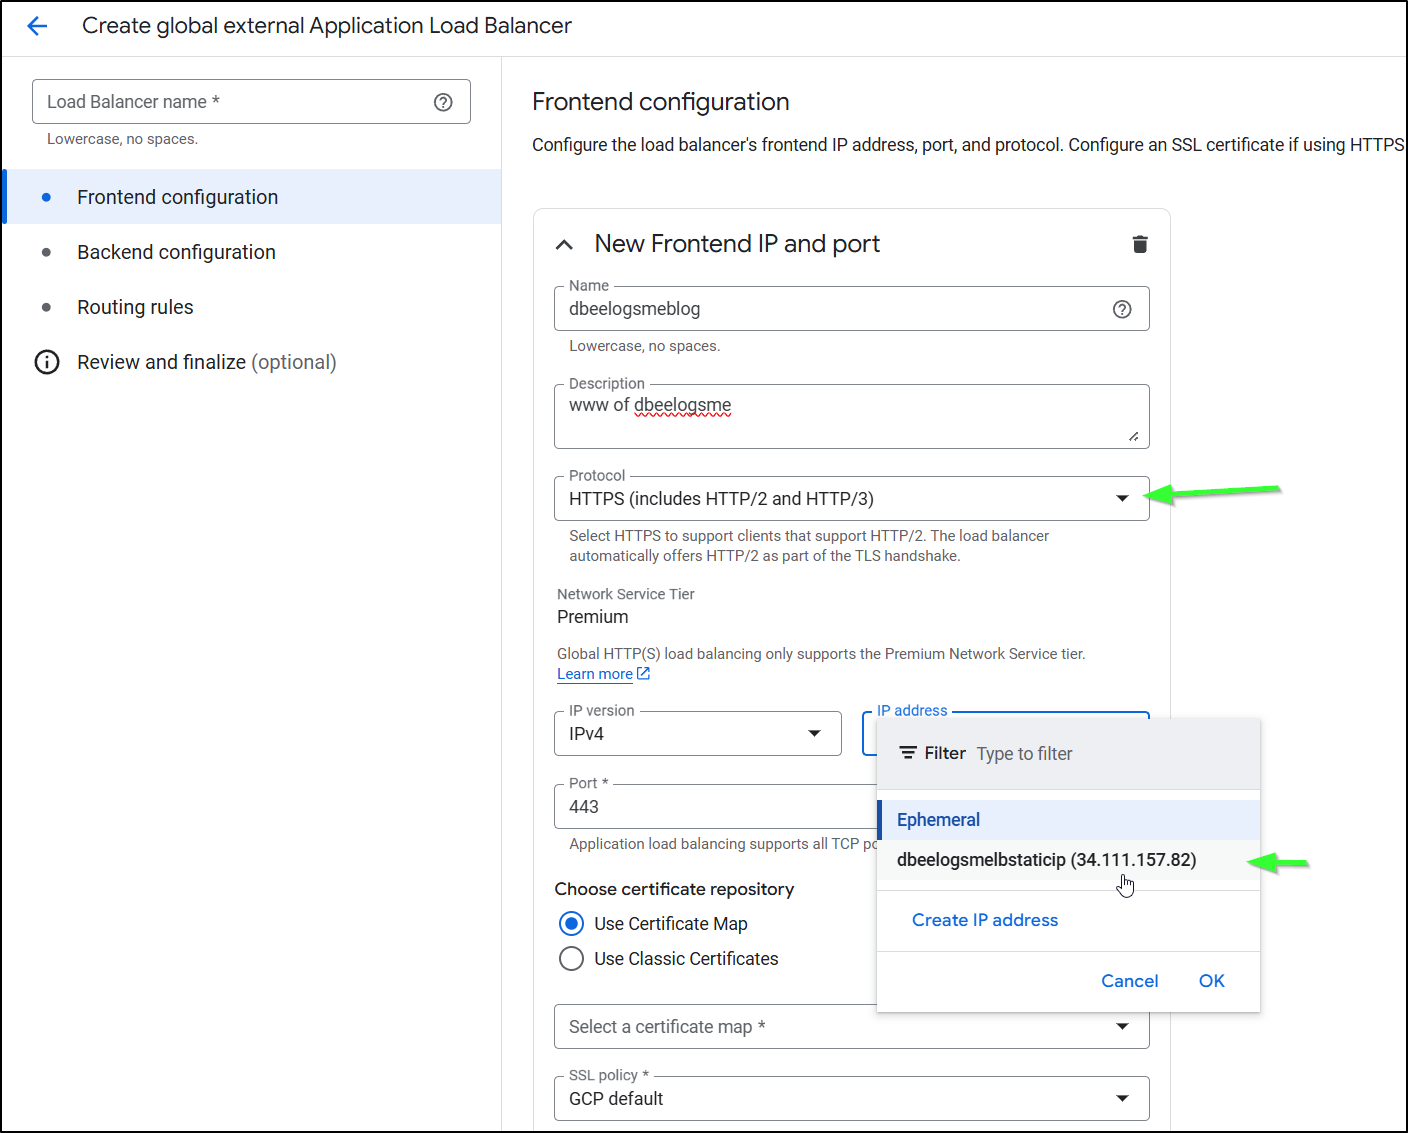Click the Description text area

pyautogui.click(x=850, y=418)
